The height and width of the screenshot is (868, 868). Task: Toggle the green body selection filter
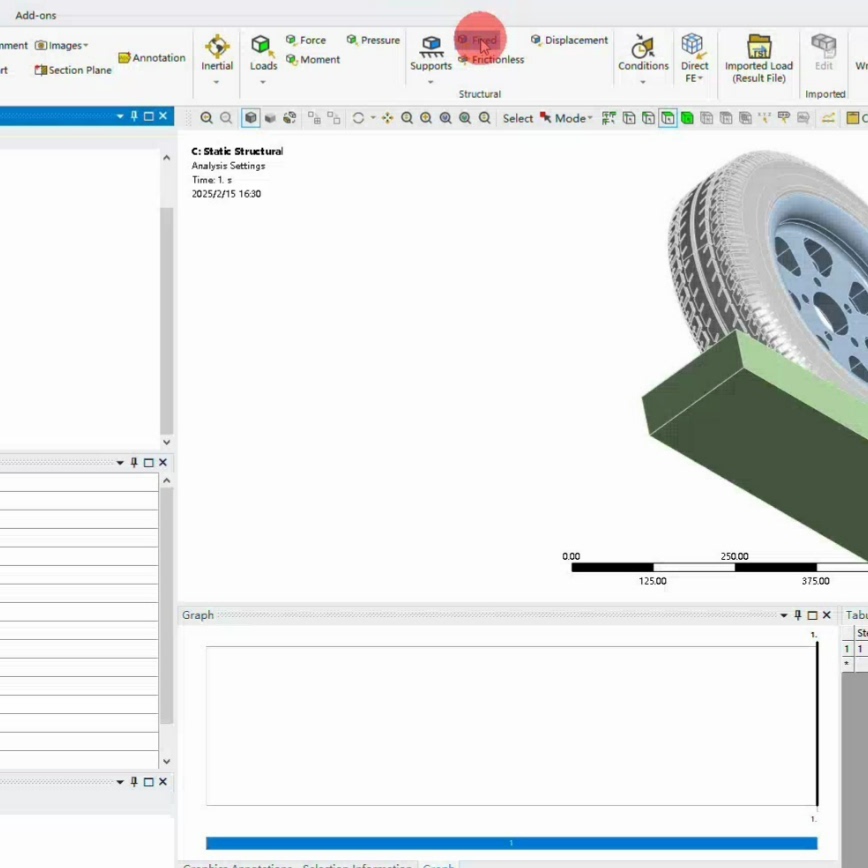687,118
